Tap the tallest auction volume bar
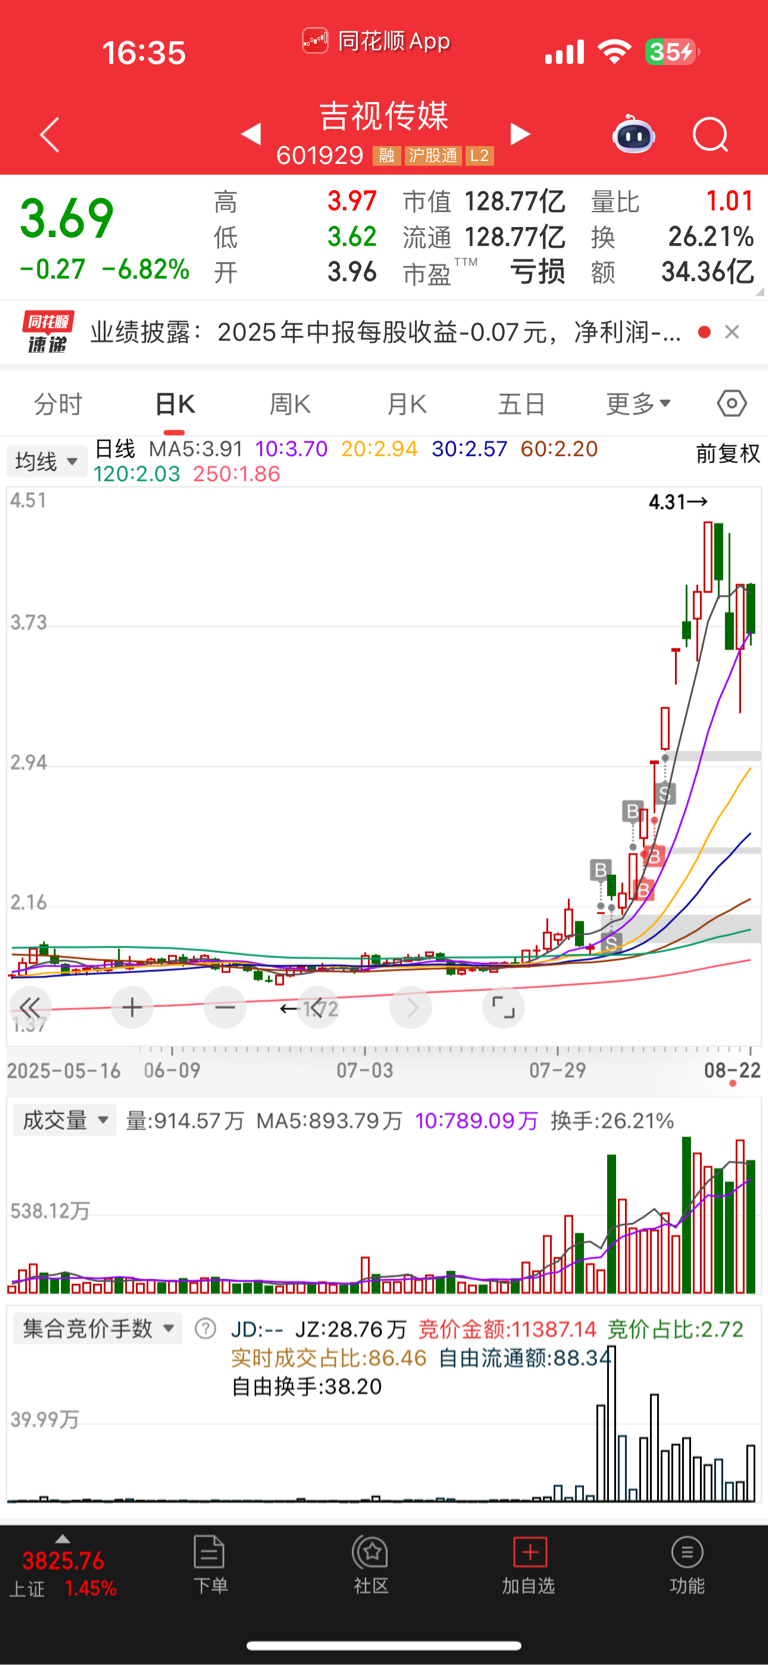The width and height of the screenshot is (768, 1665). [x=611, y=1423]
